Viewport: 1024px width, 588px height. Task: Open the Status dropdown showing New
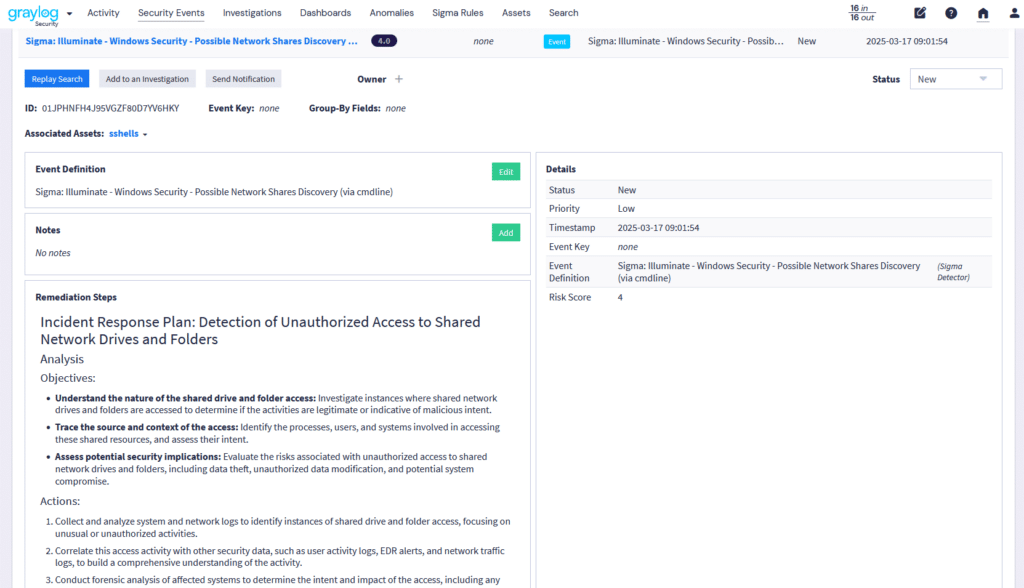point(955,79)
